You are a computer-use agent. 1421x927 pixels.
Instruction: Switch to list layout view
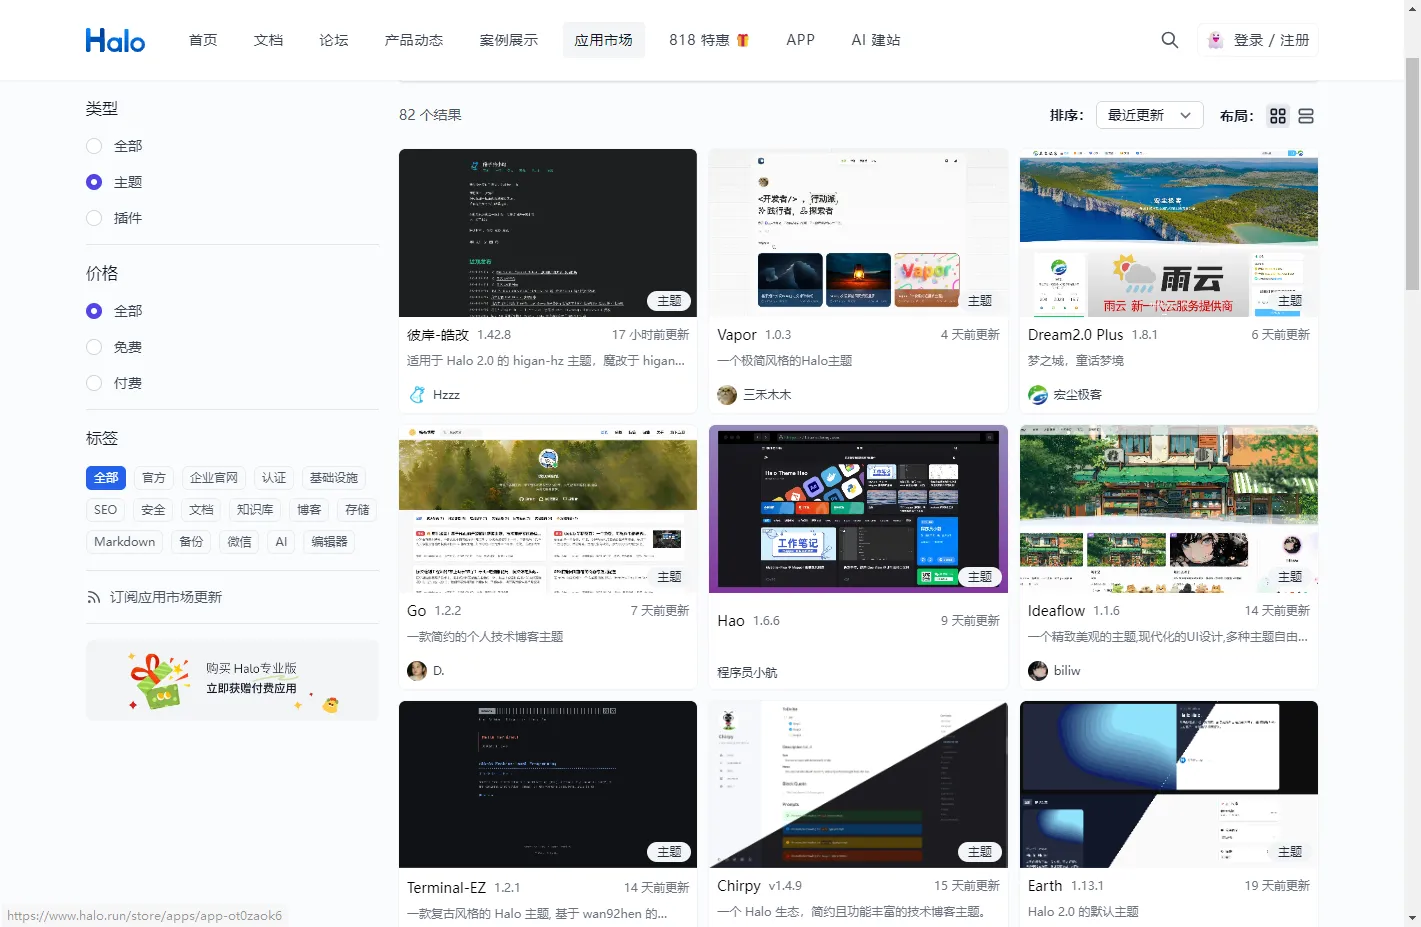pyautogui.click(x=1306, y=116)
